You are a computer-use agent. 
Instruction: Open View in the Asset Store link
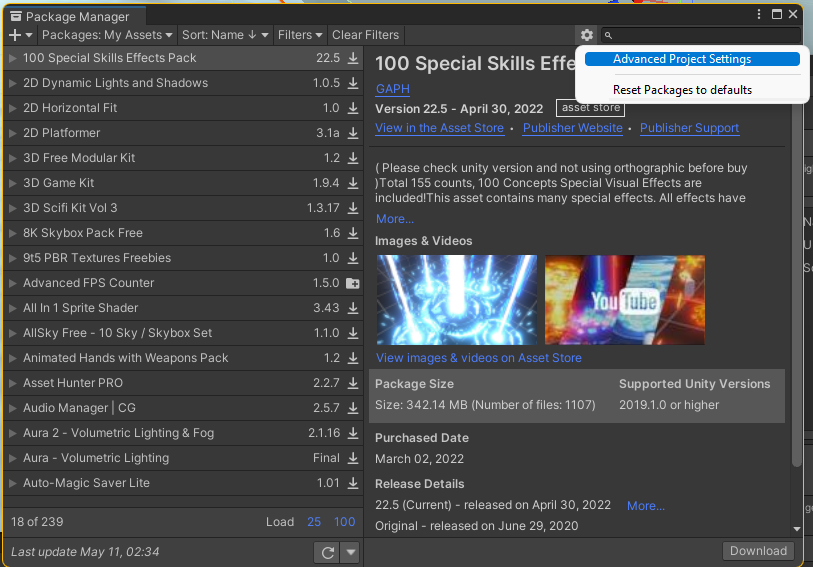tap(440, 128)
